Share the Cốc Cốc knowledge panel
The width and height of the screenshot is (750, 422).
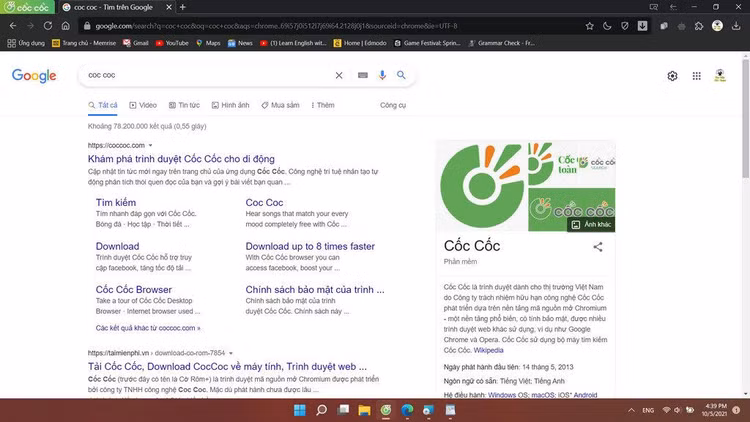tap(598, 246)
